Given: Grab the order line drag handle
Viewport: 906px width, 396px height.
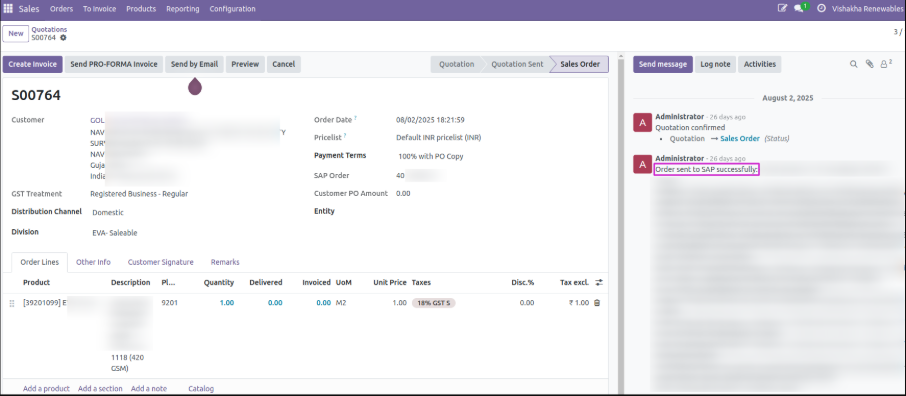Looking at the screenshot, I should pyautogui.click(x=12, y=303).
